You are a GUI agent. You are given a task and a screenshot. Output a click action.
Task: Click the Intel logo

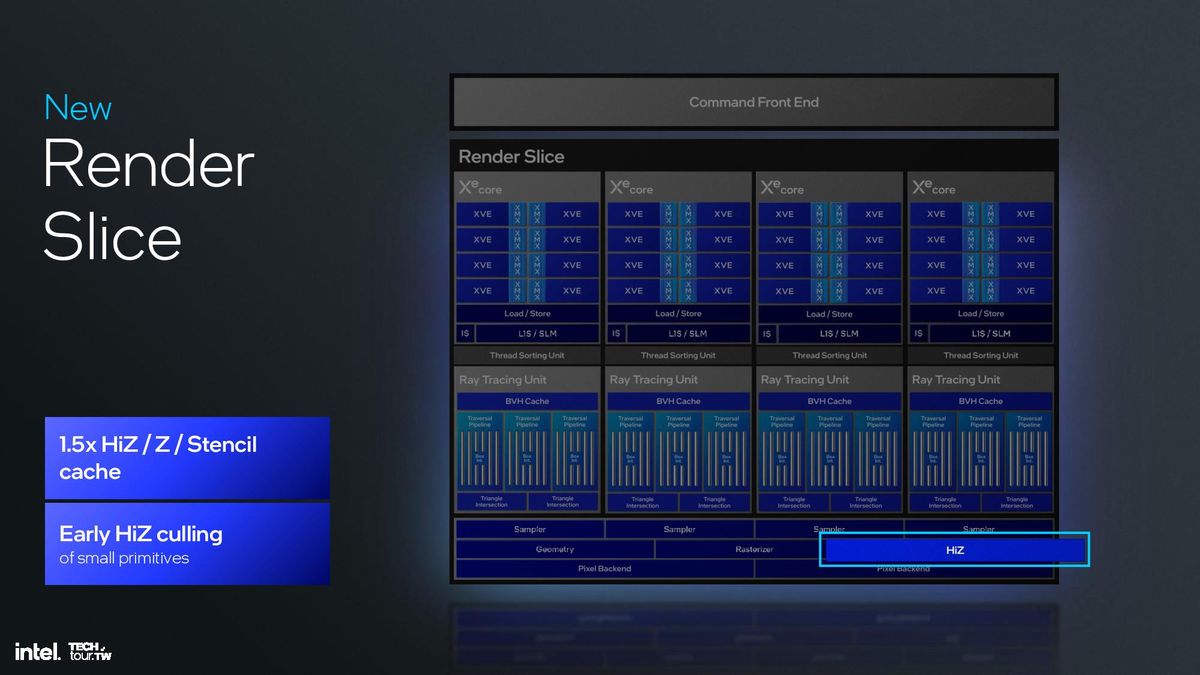coord(37,651)
